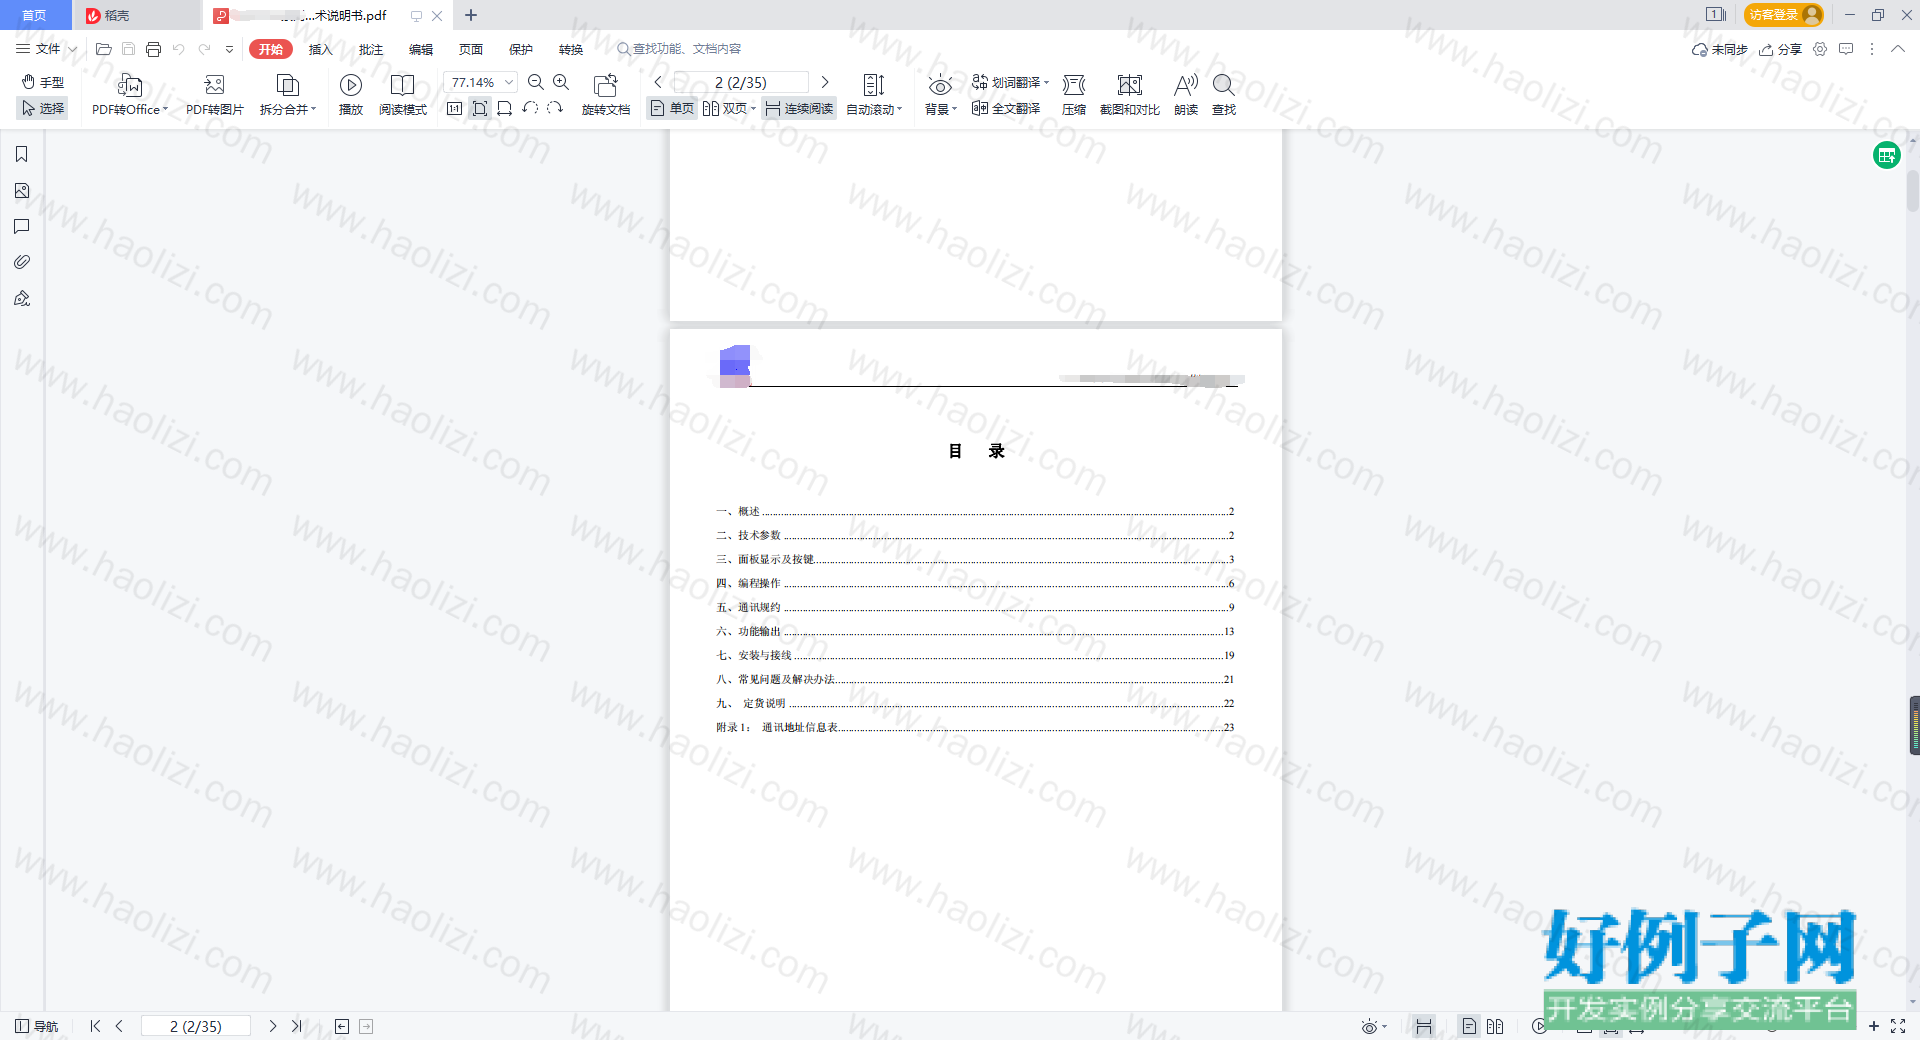Click search box 查找功能、文档内容
This screenshot has width=1920, height=1040.
679,49
